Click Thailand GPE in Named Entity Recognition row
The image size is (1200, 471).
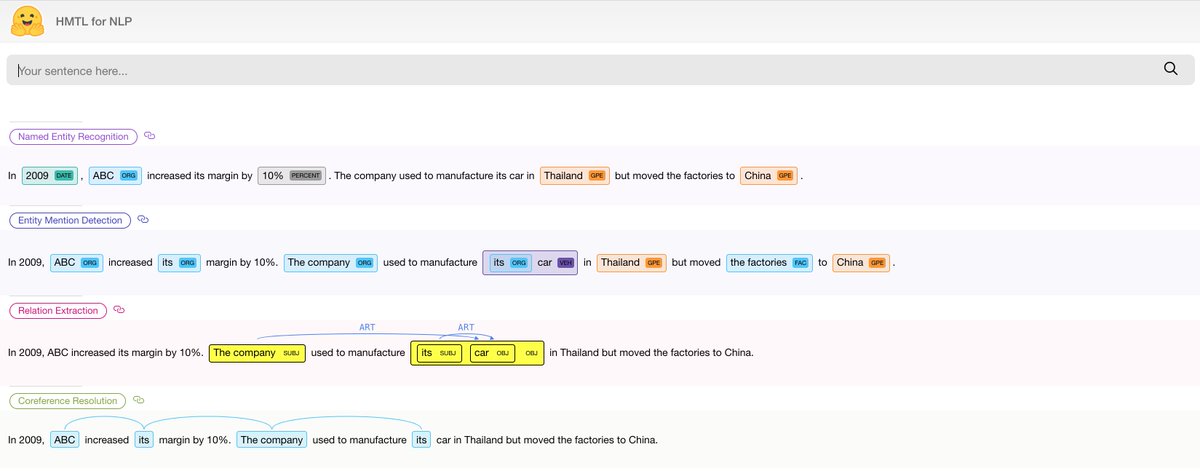point(574,176)
